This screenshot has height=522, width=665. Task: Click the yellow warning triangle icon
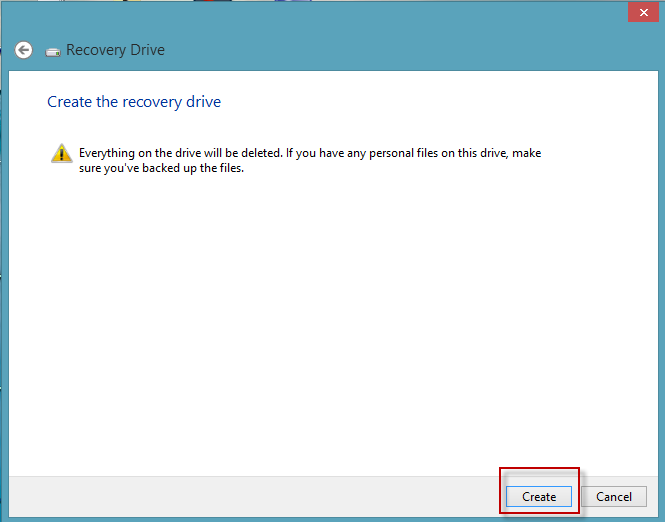point(61,153)
